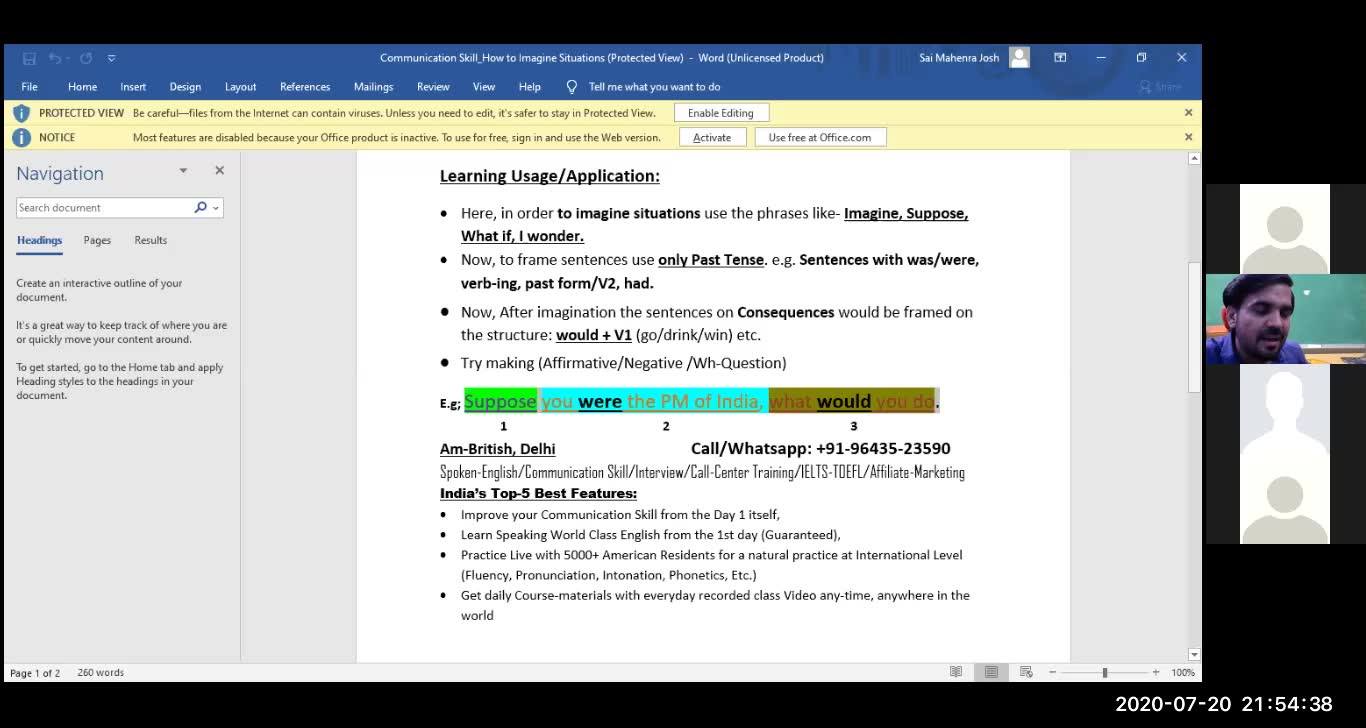The width and height of the screenshot is (1366, 728).
Task: Switch to Read Mode view icon
Action: 956,672
